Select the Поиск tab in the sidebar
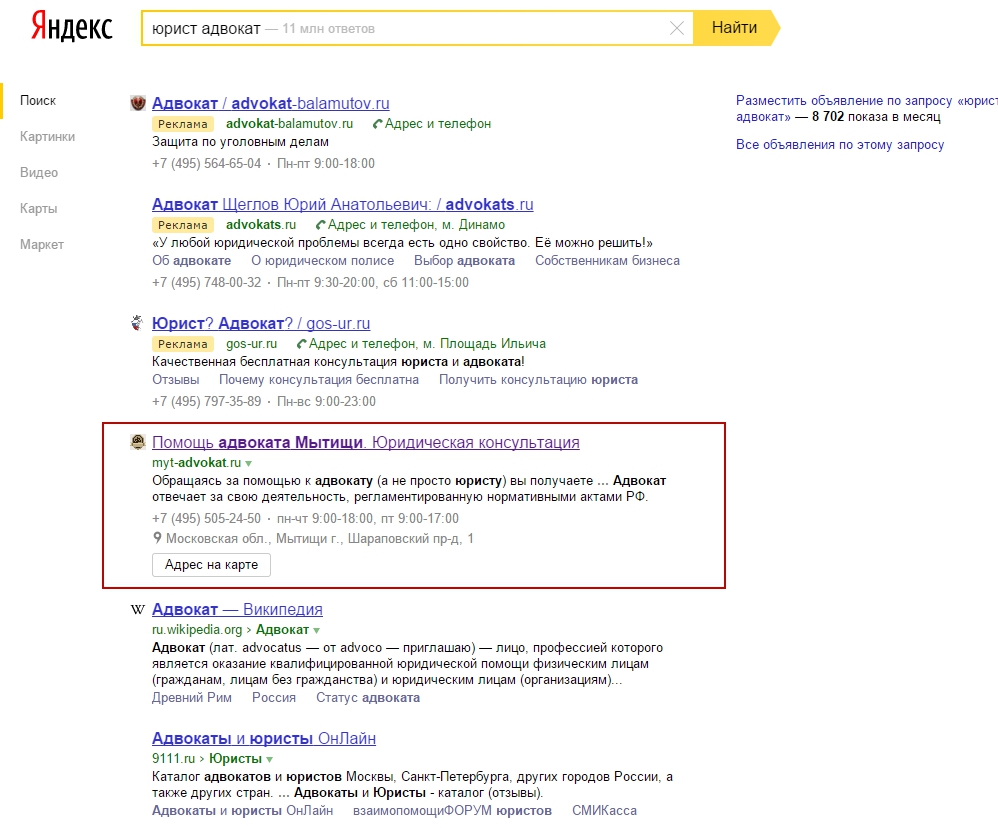 (38, 101)
